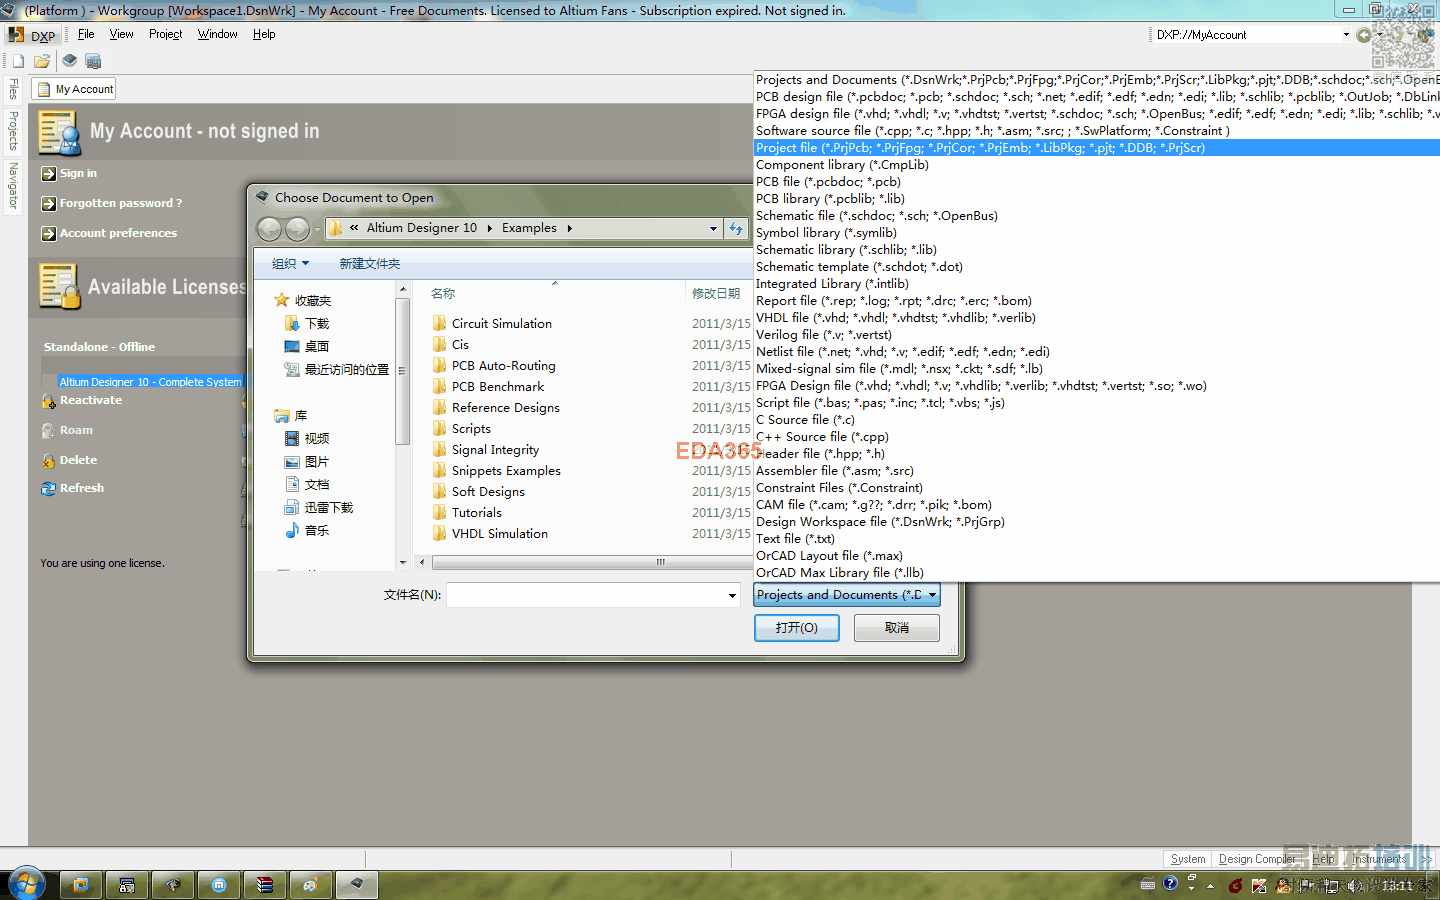Screen dimensions: 1440x900
Task: Click the device view chip toolbar icon
Action: [69, 61]
